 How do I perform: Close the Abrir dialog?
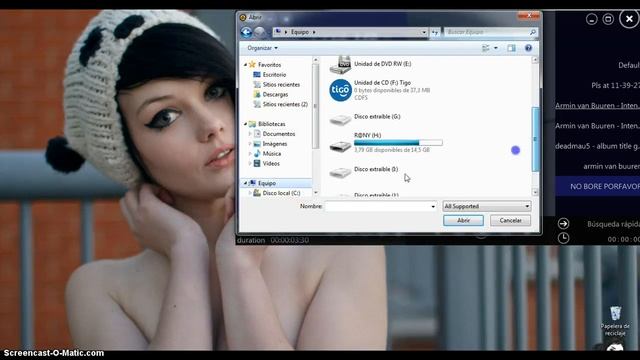pyautogui.click(x=529, y=16)
